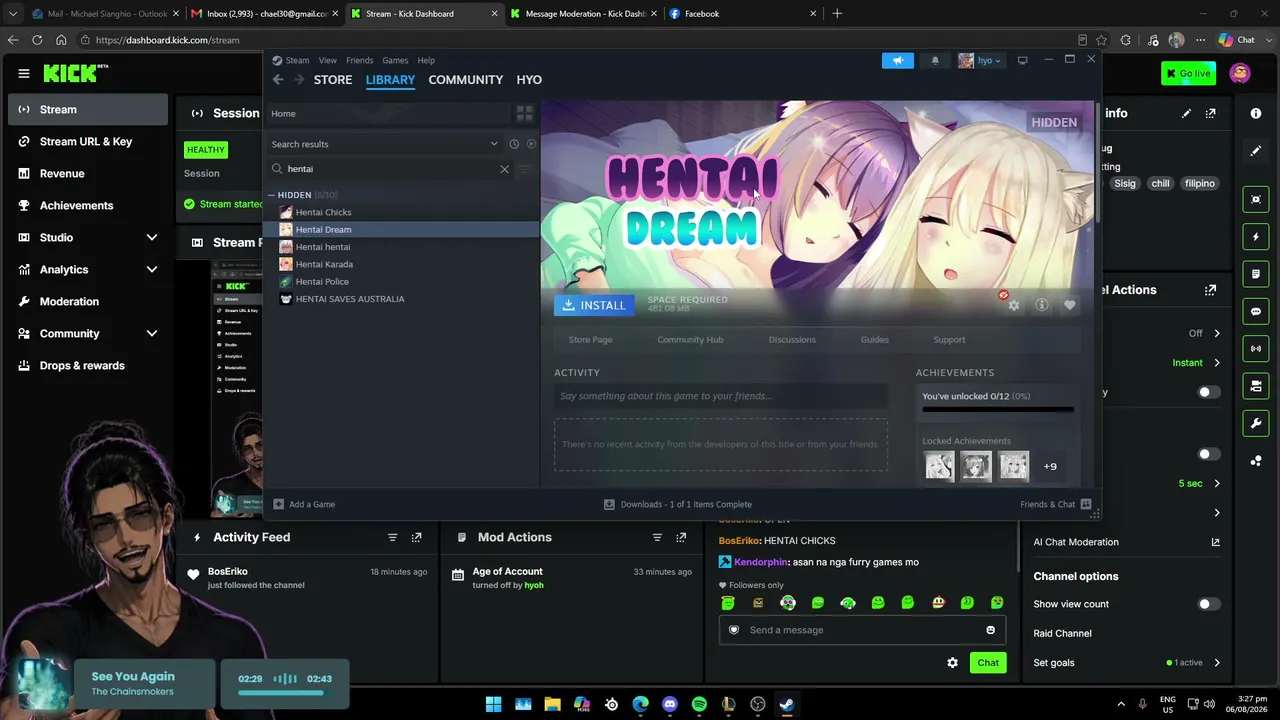Viewport: 1280px width, 720px height.
Task: Expand the Set goals option
Action: (x=1216, y=662)
